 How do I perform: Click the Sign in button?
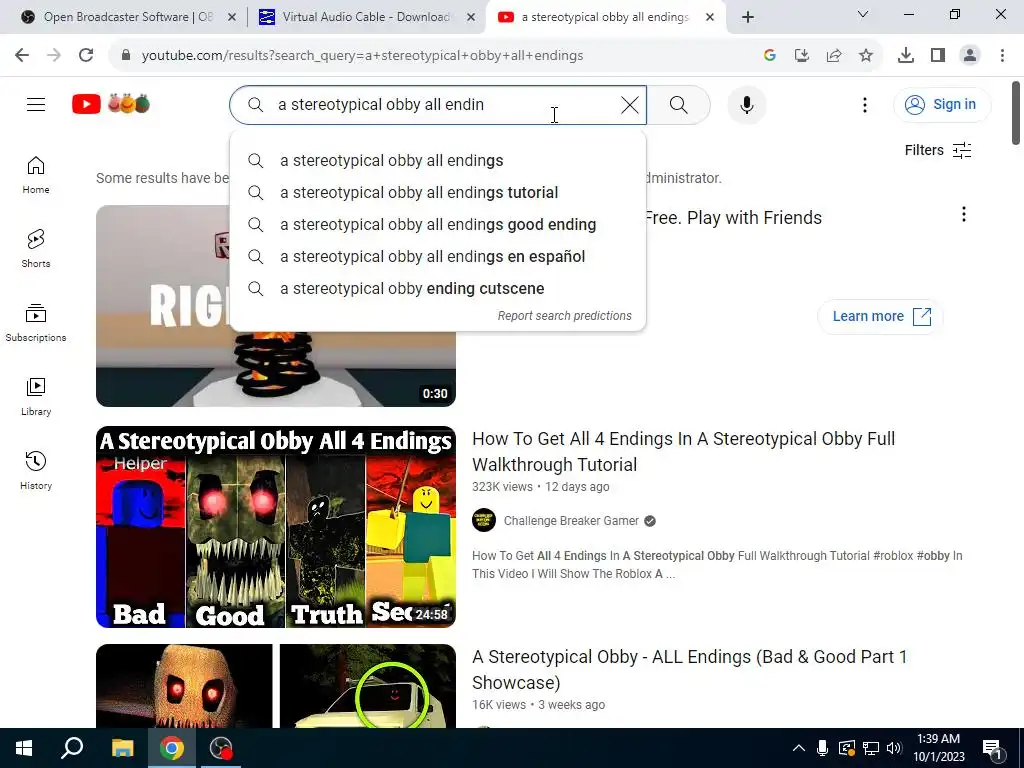[x=942, y=104]
